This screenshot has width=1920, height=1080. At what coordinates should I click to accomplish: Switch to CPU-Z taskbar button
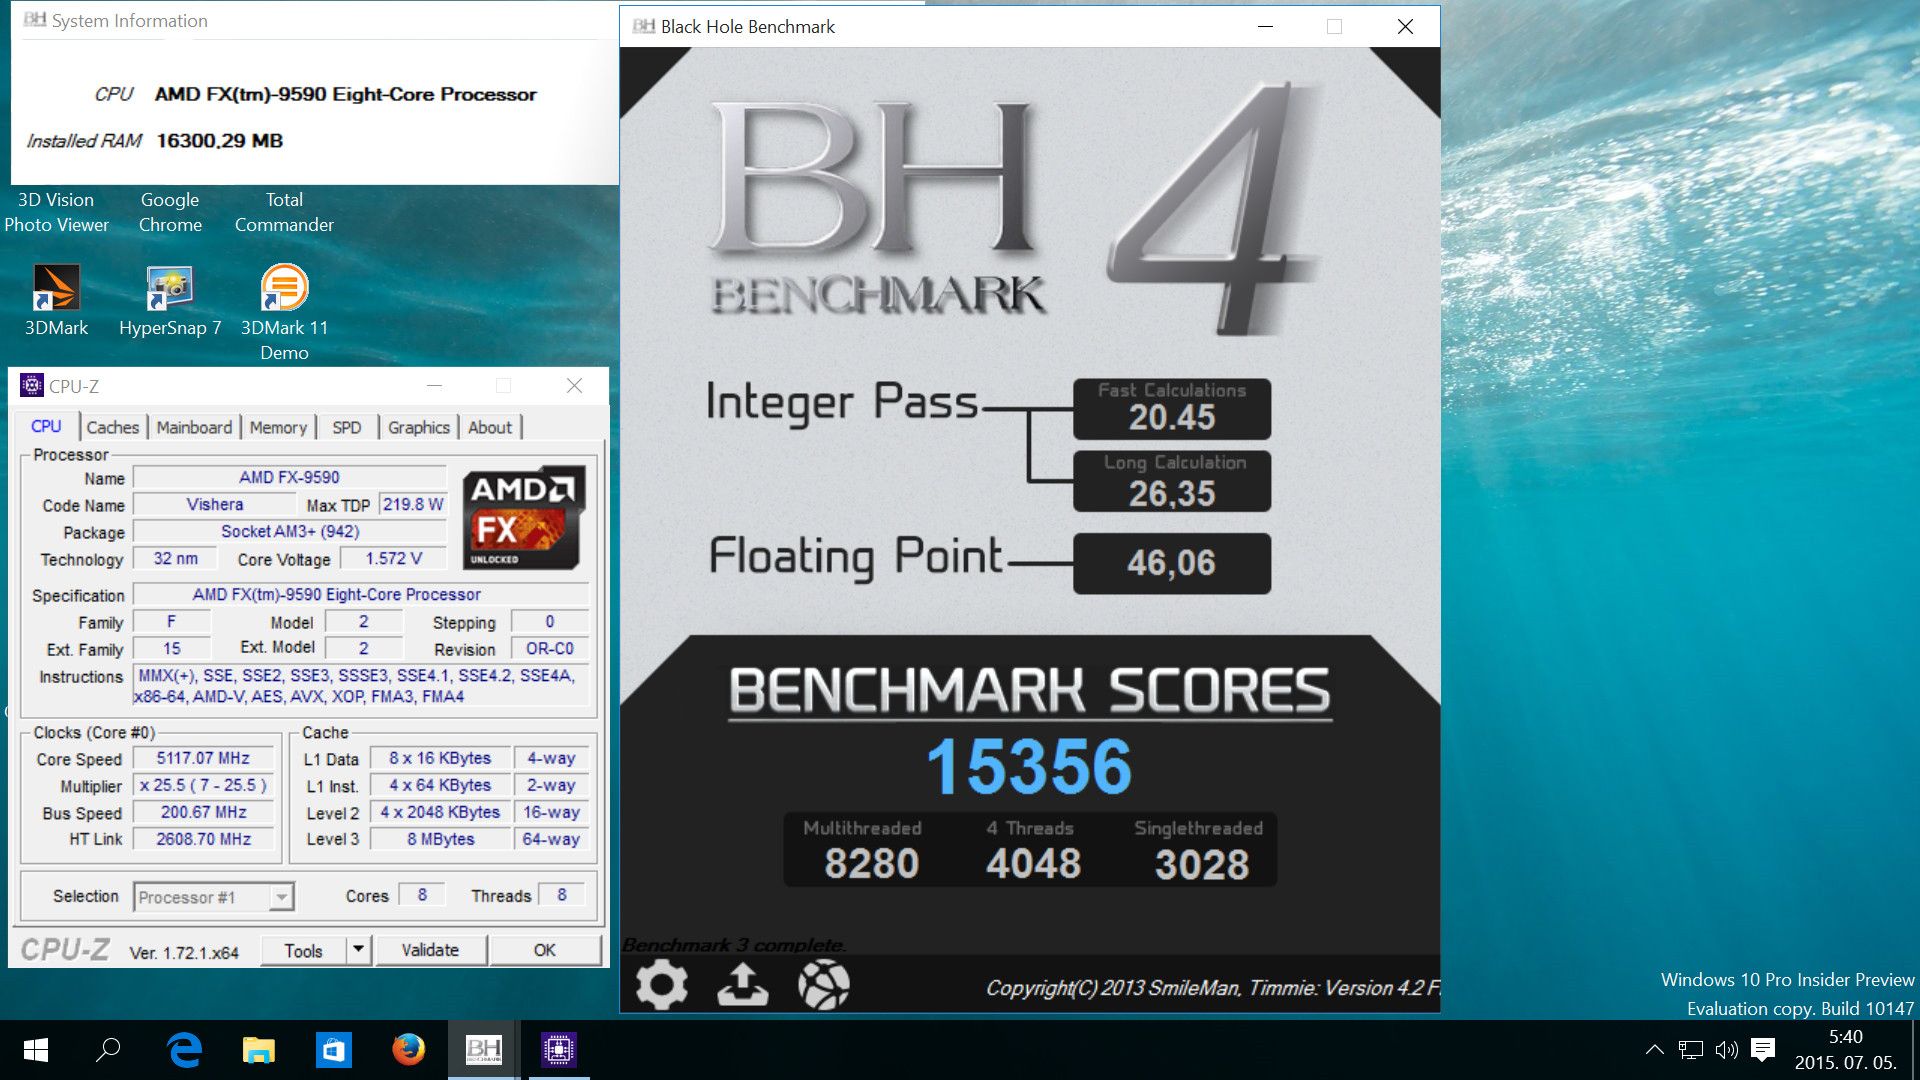558,1050
